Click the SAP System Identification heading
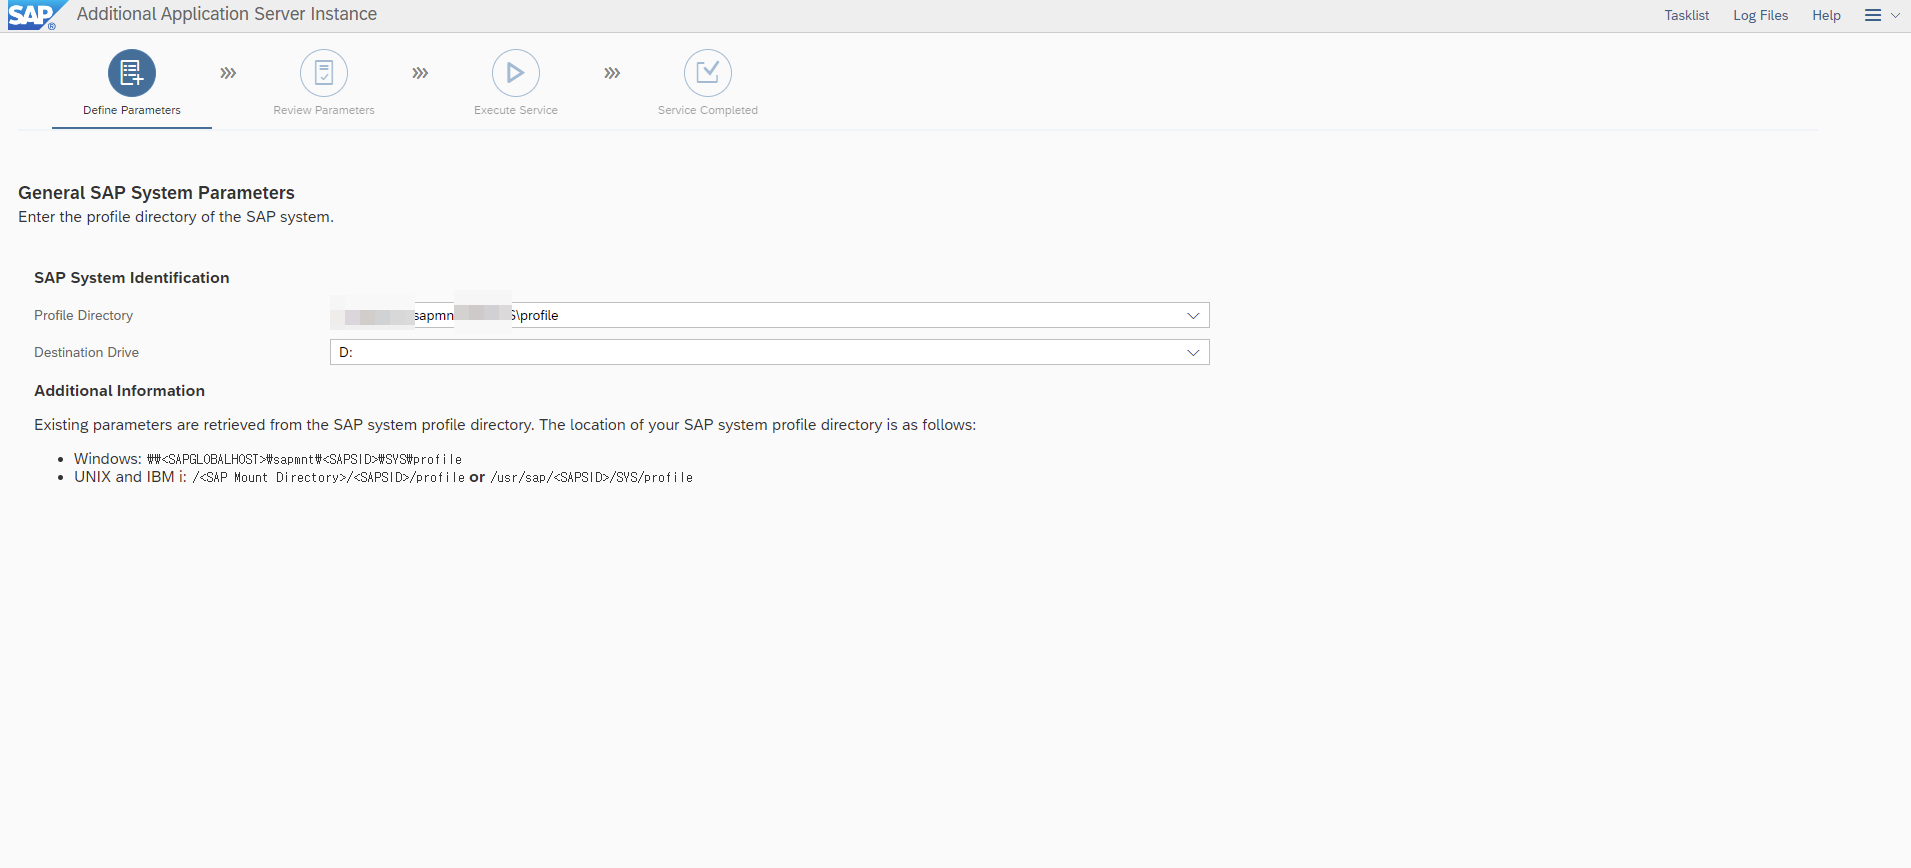This screenshot has height=868, width=1911. (132, 278)
